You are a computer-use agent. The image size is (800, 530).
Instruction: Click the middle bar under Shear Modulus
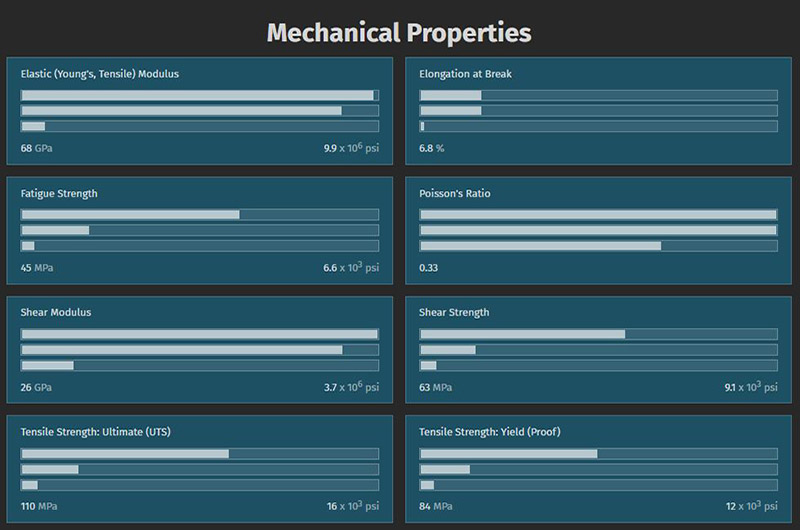click(x=200, y=350)
